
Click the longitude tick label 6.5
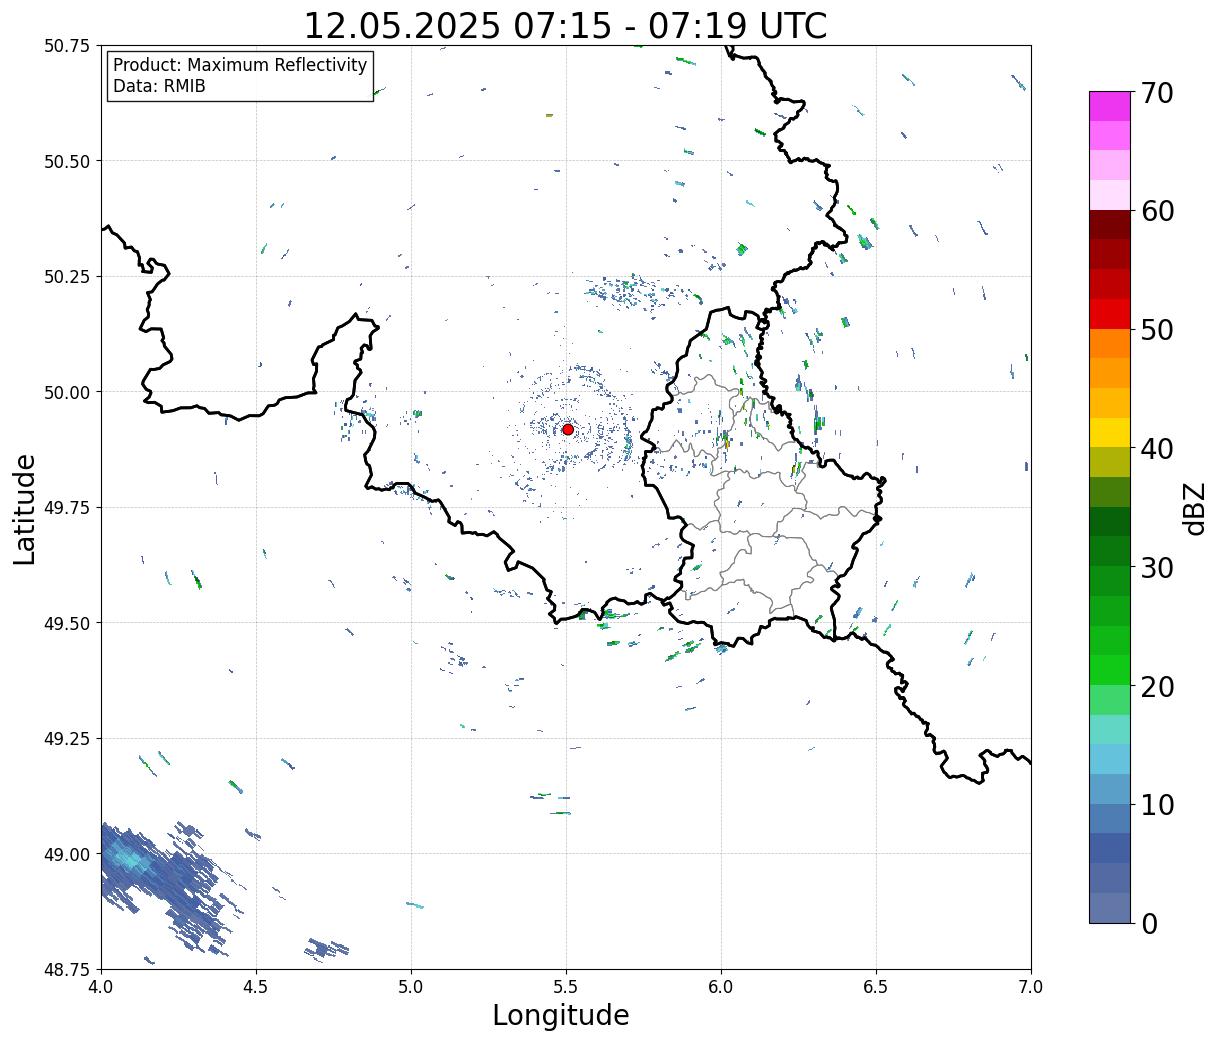[x=876, y=987]
